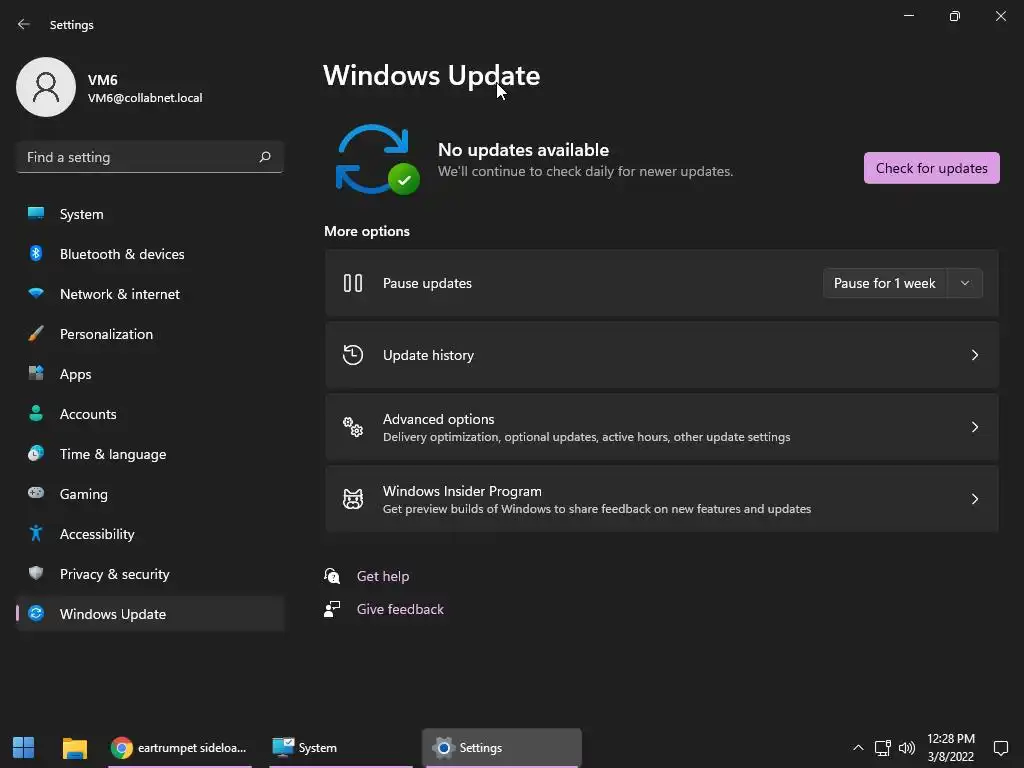Click the Give feedback icon
The width and height of the screenshot is (1024, 768).
tap(332, 609)
